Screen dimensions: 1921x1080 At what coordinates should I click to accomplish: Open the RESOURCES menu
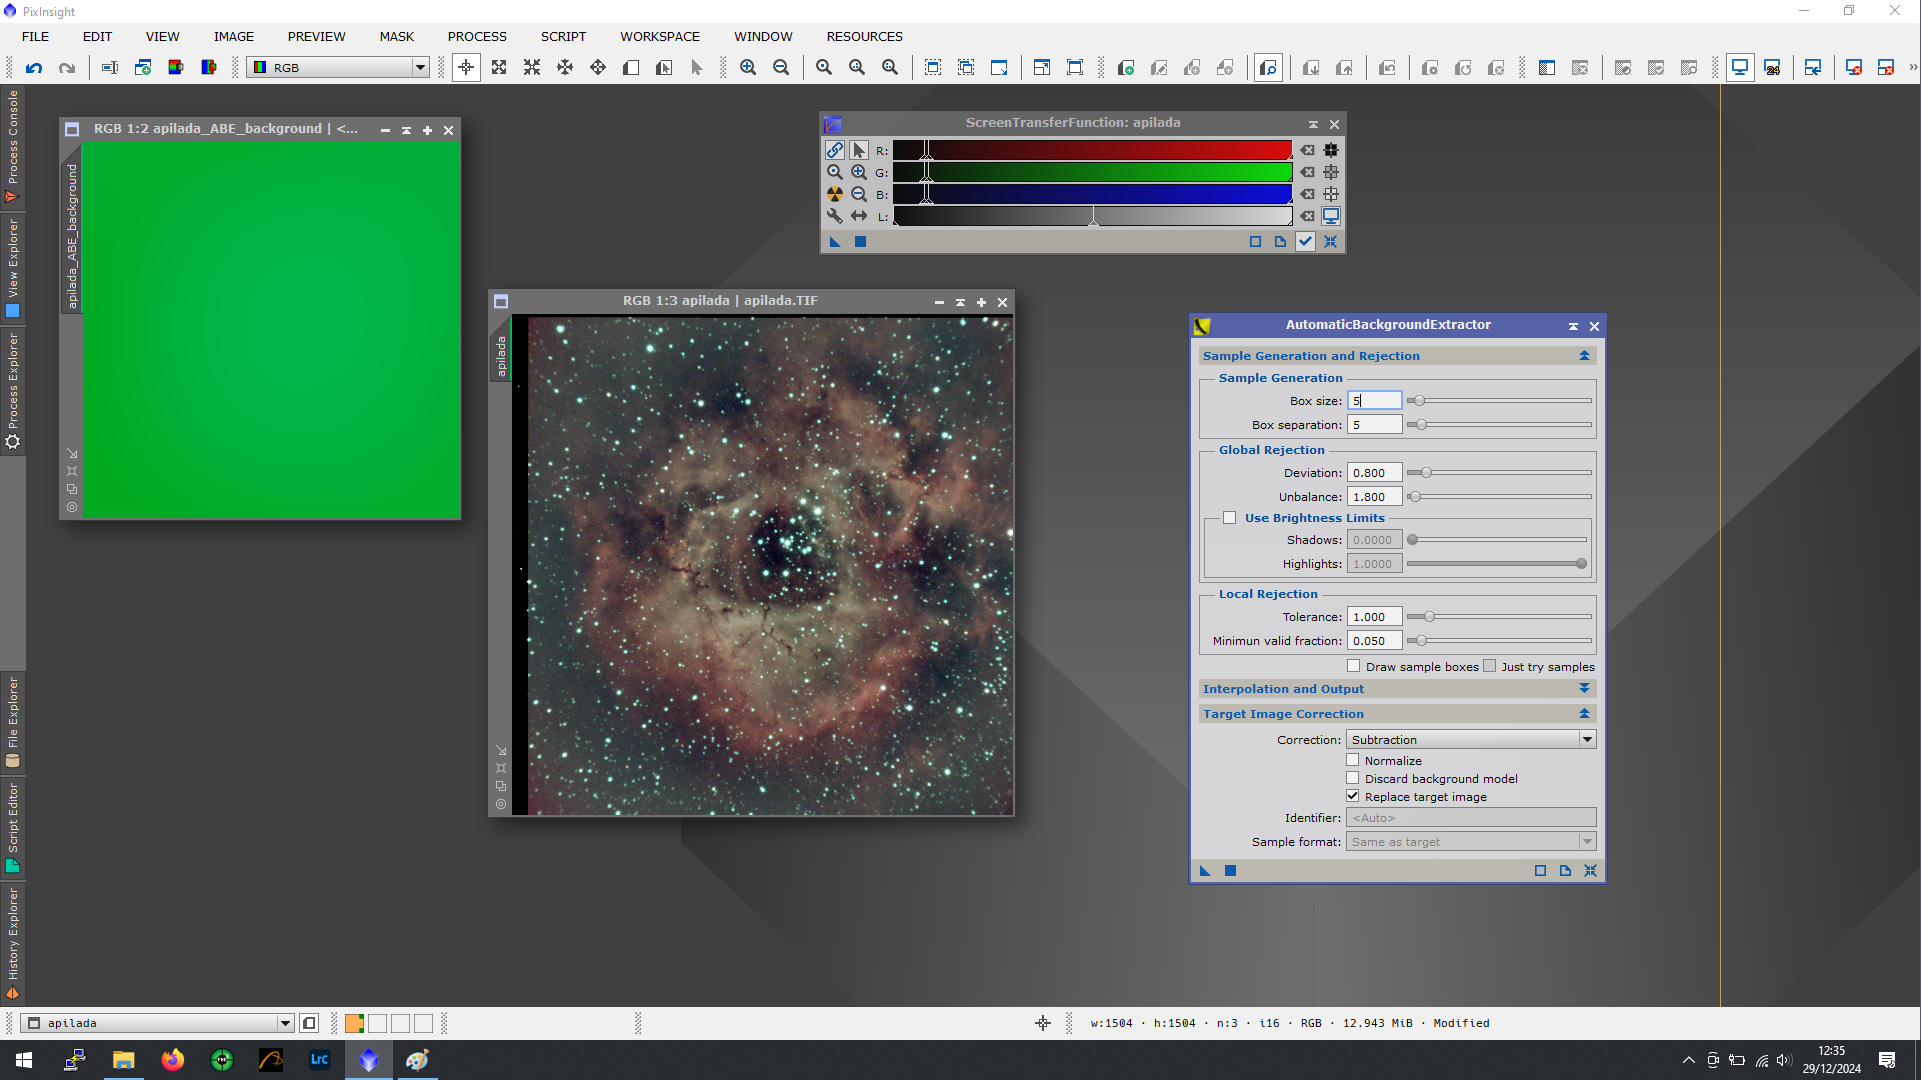coord(864,37)
